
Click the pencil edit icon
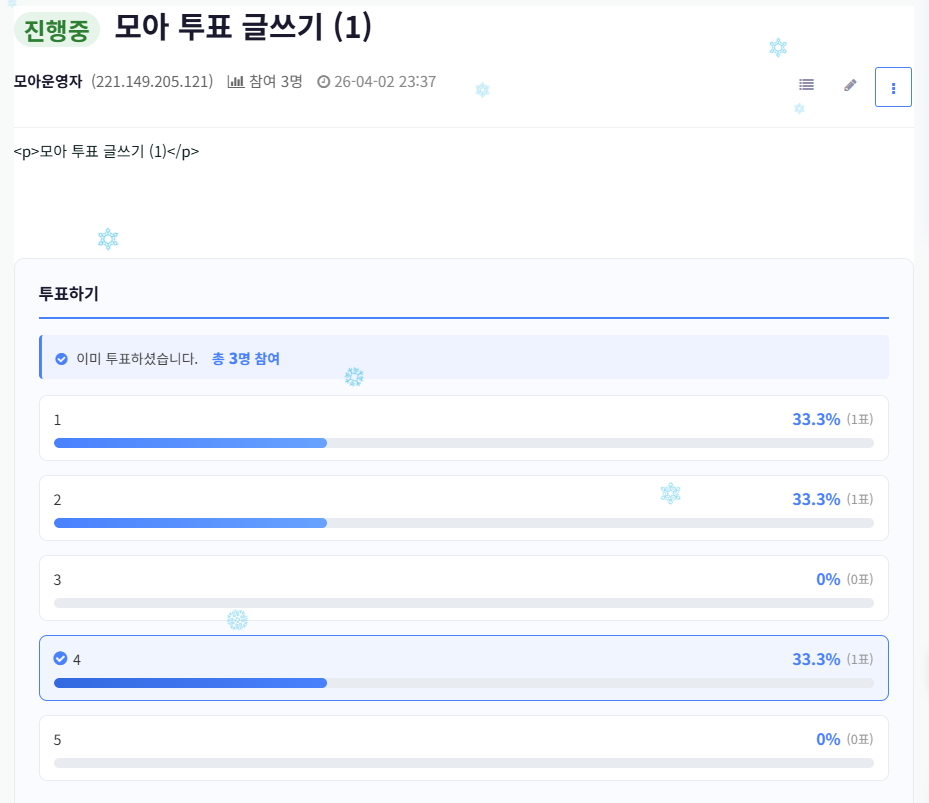click(850, 85)
